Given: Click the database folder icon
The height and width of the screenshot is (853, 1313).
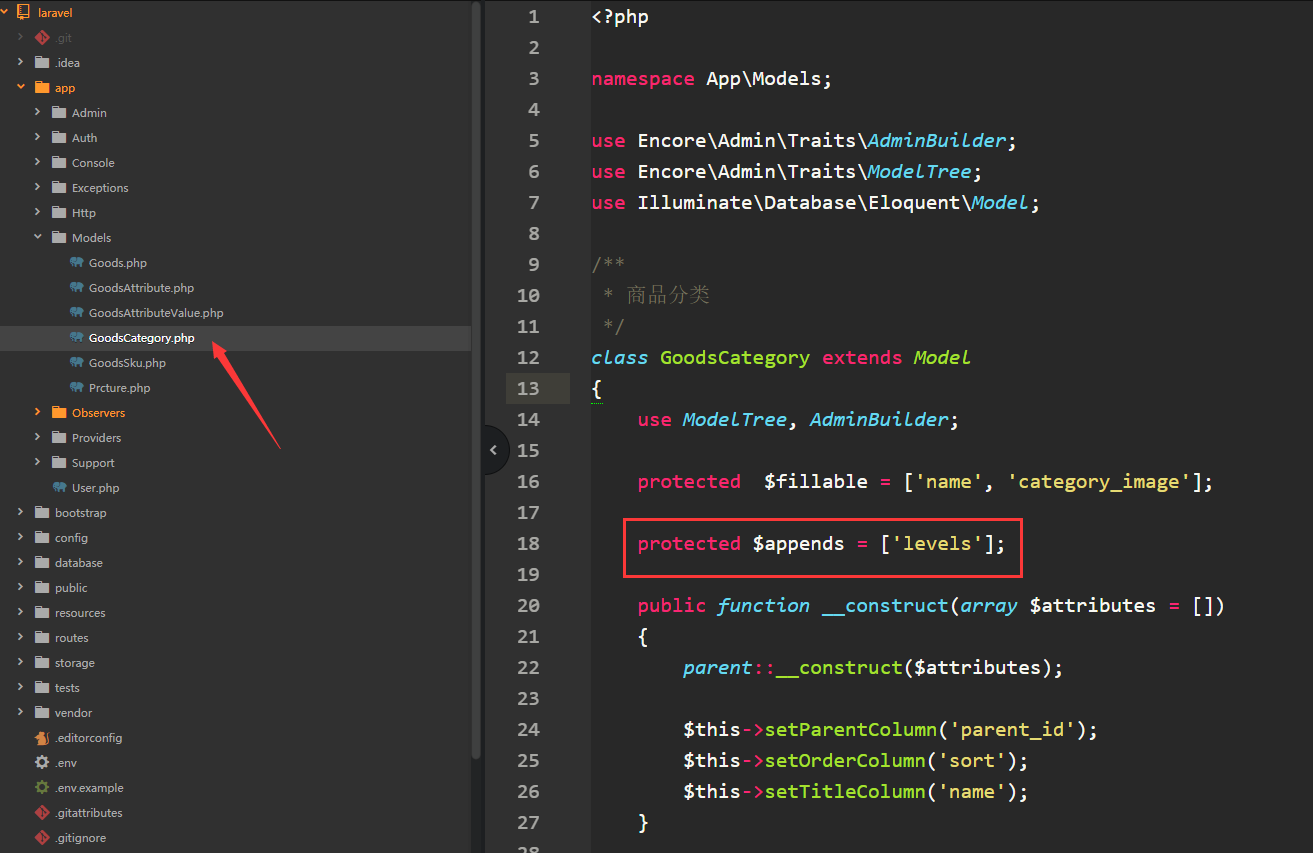Looking at the screenshot, I should pos(42,562).
